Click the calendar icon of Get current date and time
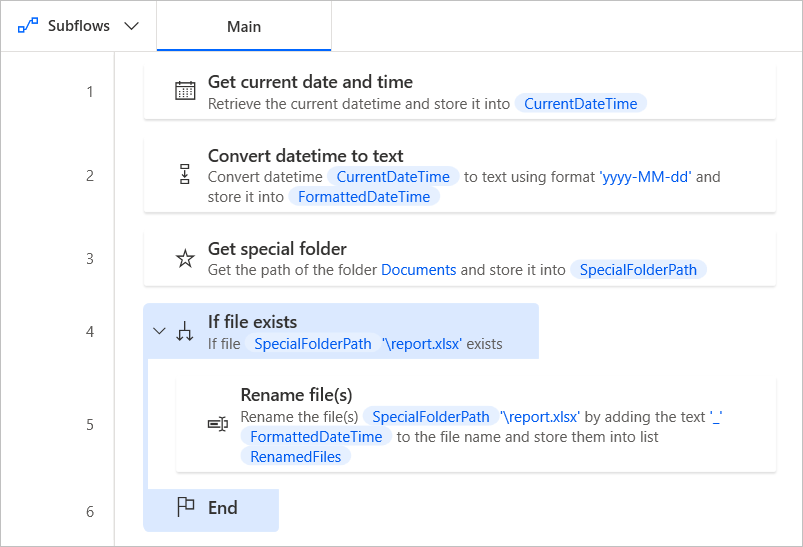The width and height of the screenshot is (803, 547). (x=185, y=91)
